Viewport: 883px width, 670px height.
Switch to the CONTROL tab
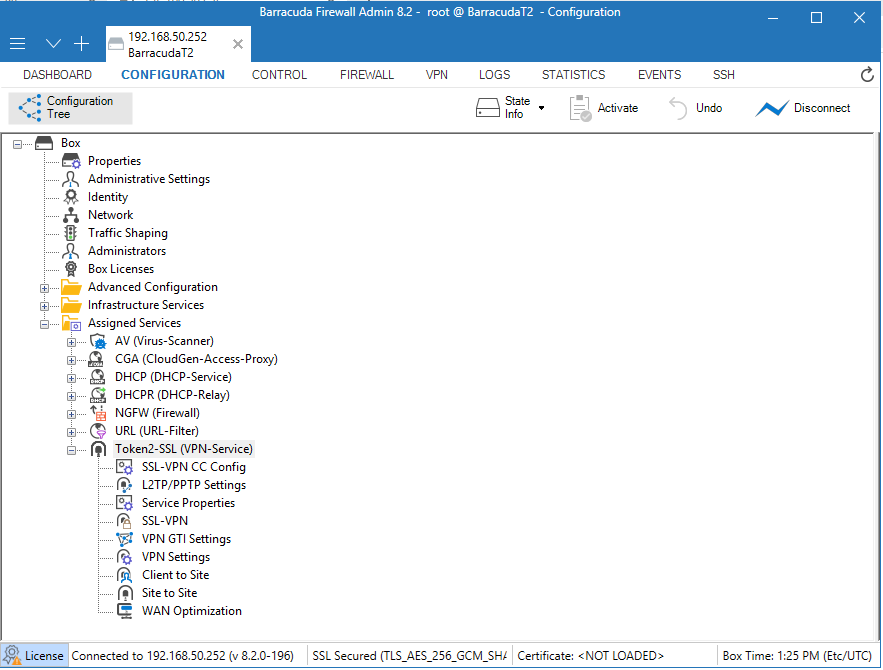click(x=279, y=75)
